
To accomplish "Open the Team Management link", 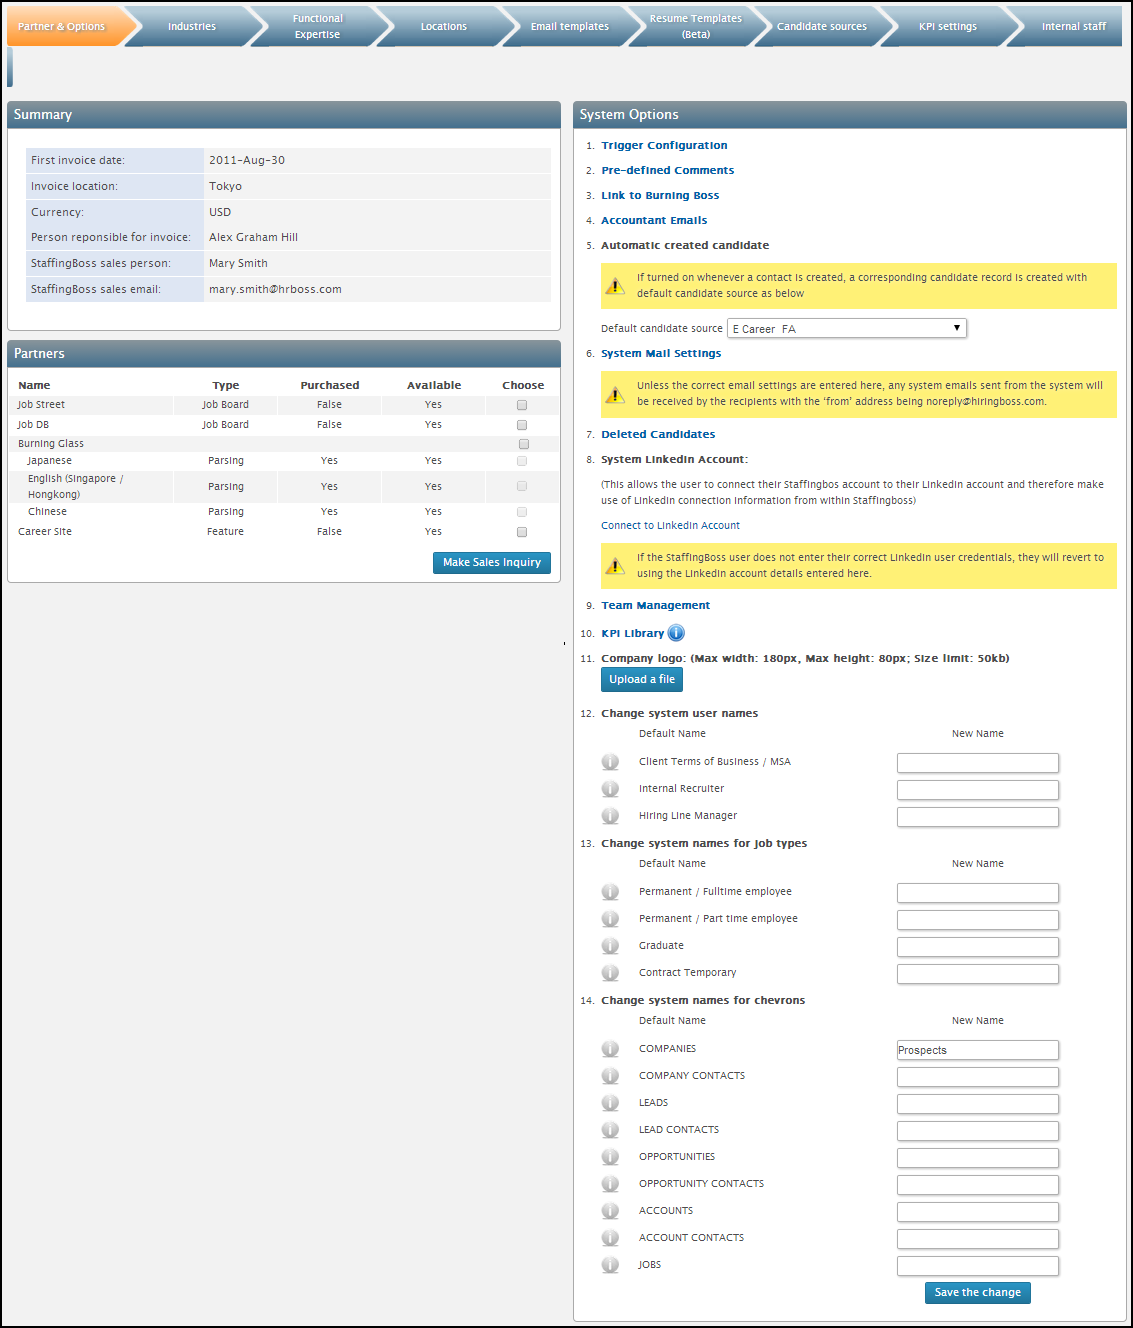I will point(655,606).
